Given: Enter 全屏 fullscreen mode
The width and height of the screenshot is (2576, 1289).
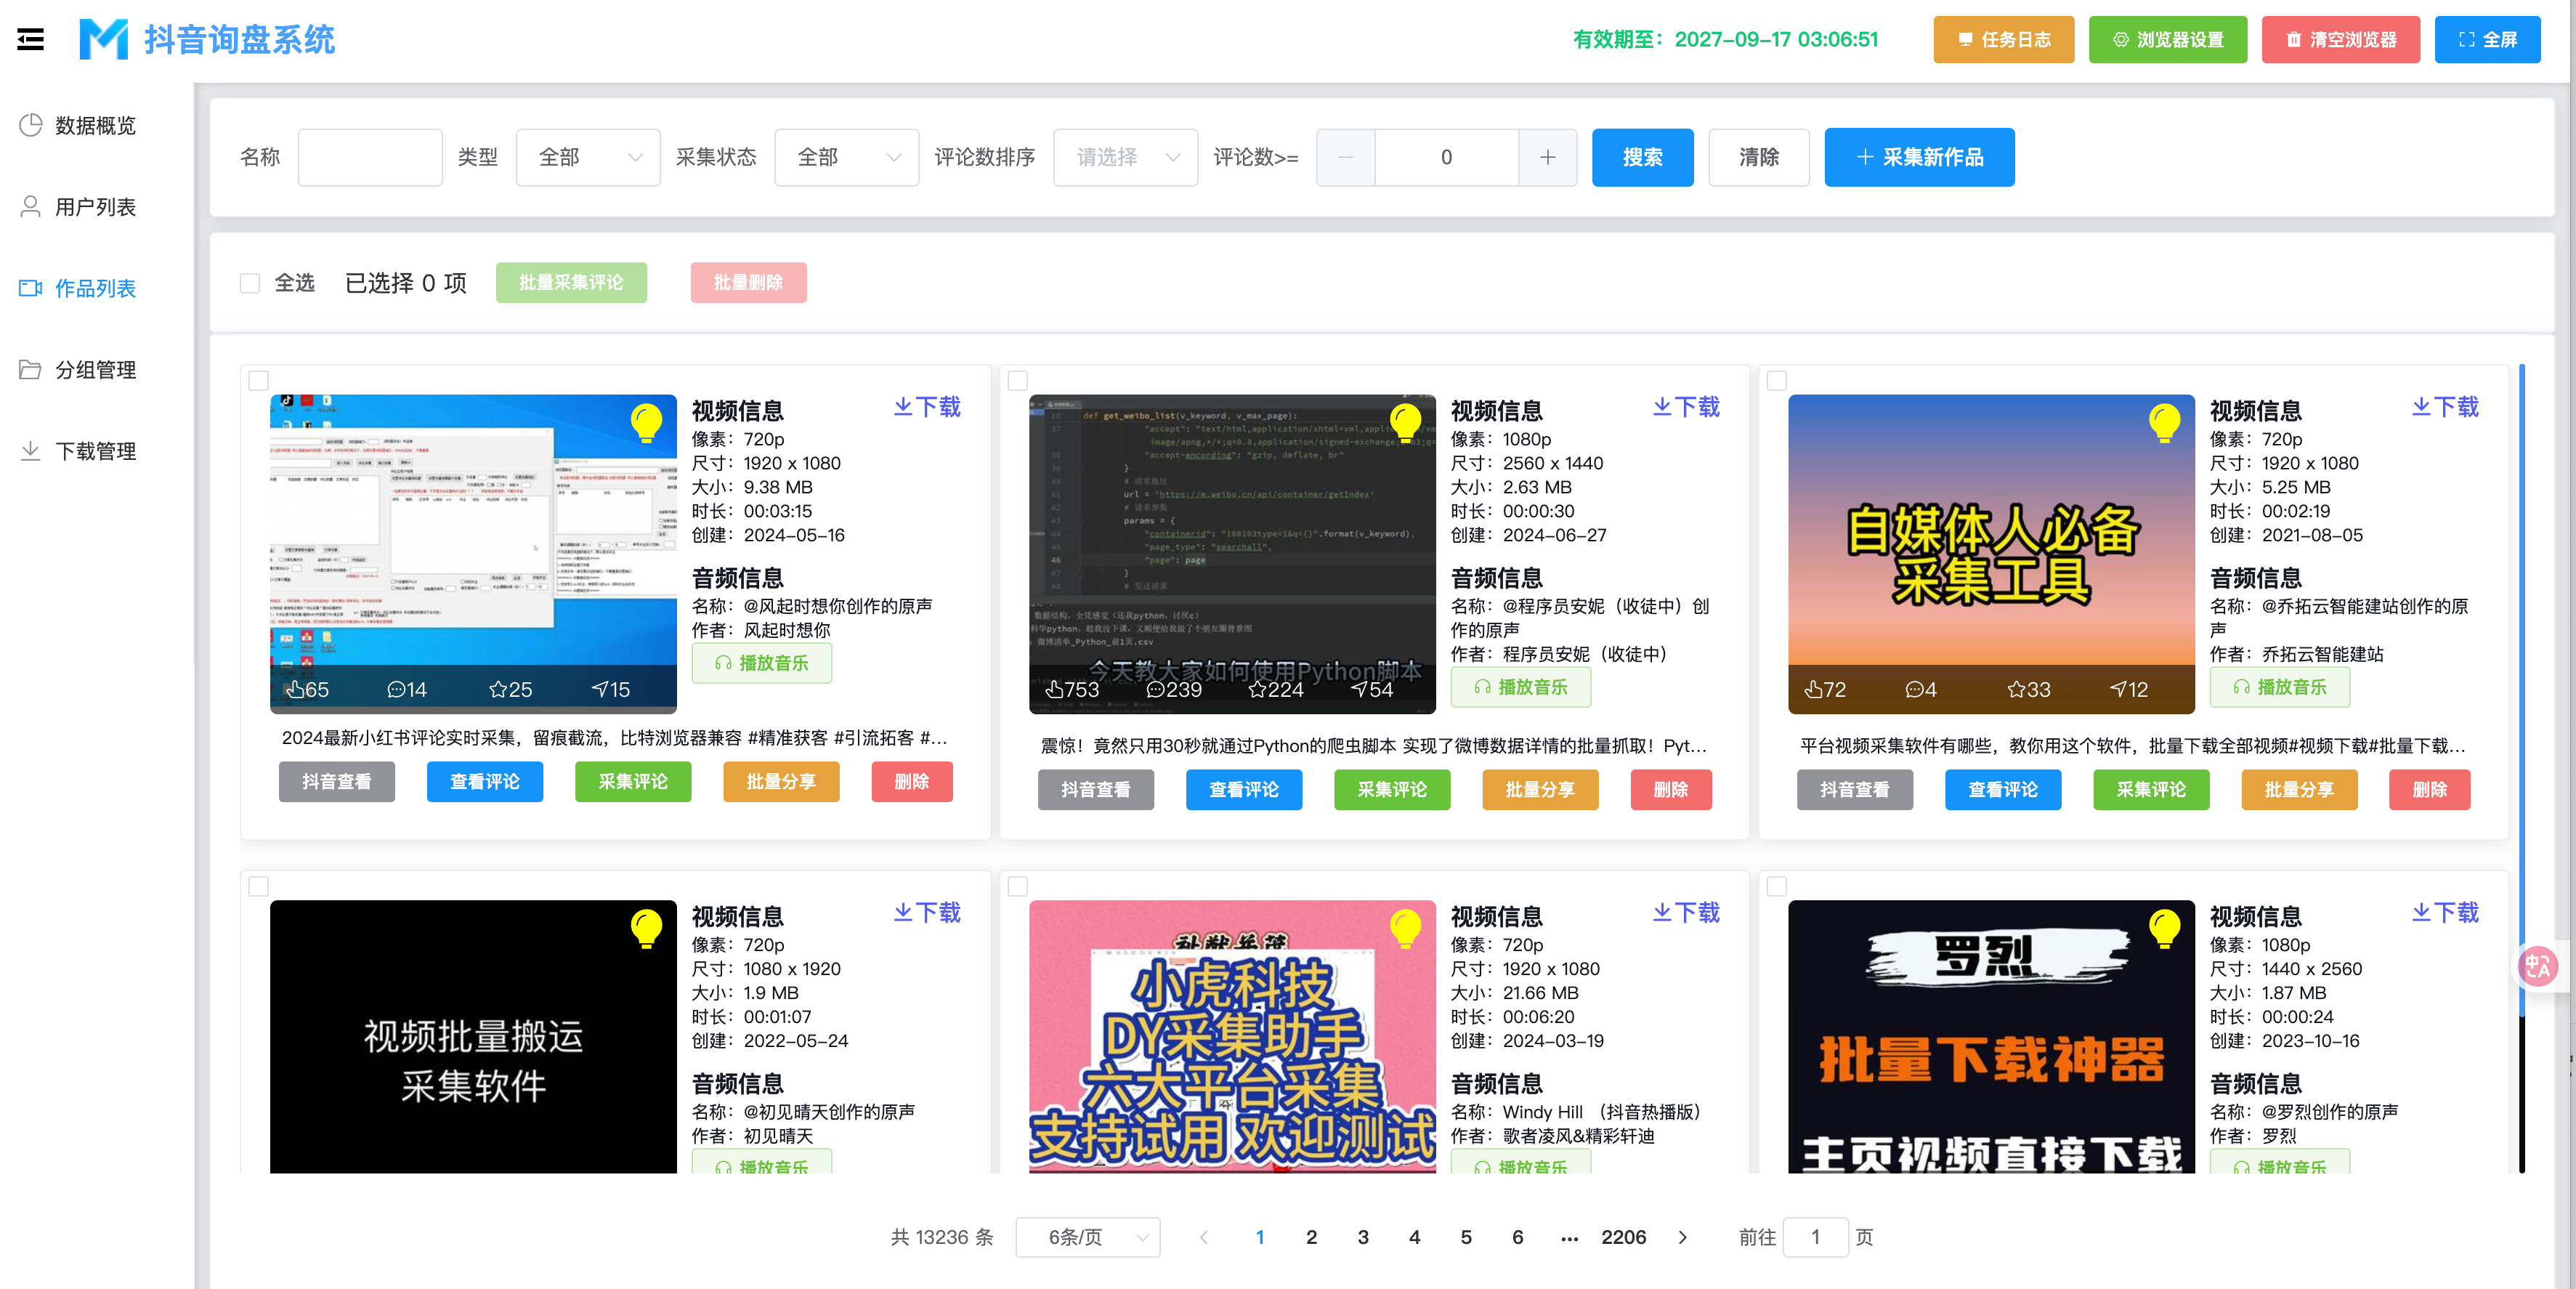Looking at the screenshot, I should click(x=2487, y=39).
